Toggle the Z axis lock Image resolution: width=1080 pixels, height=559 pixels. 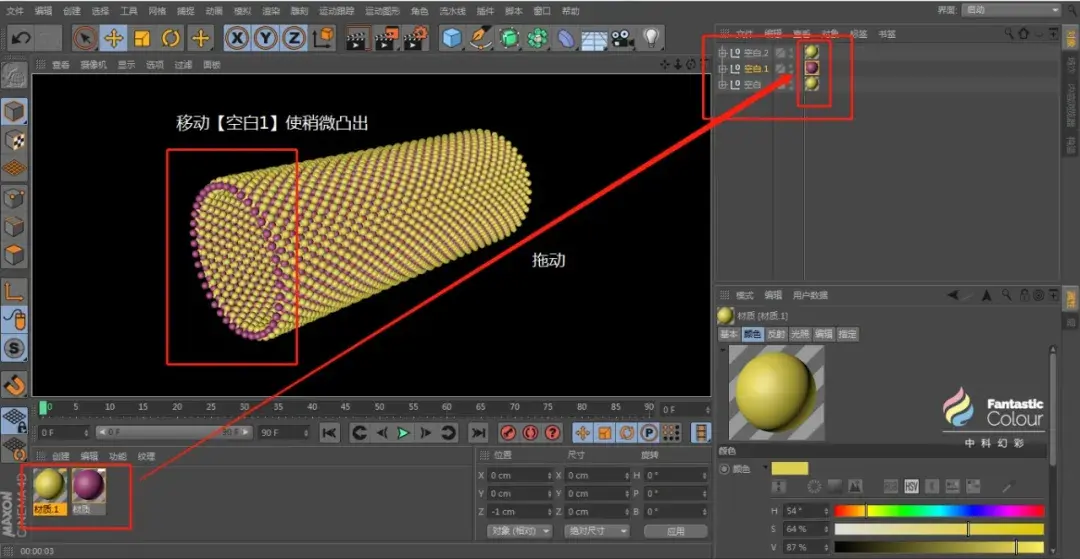[x=294, y=38]
